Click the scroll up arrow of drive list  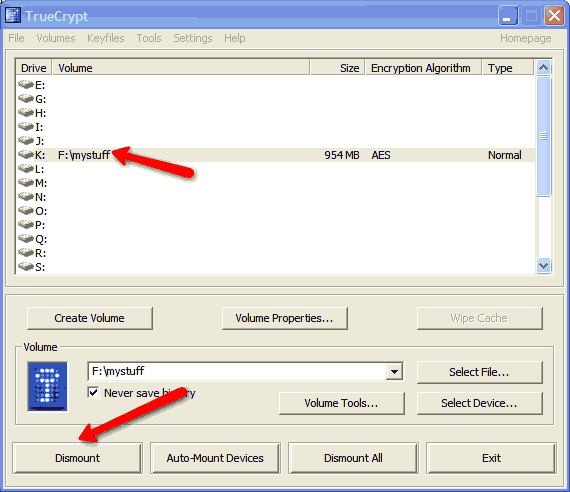(543, 67)
